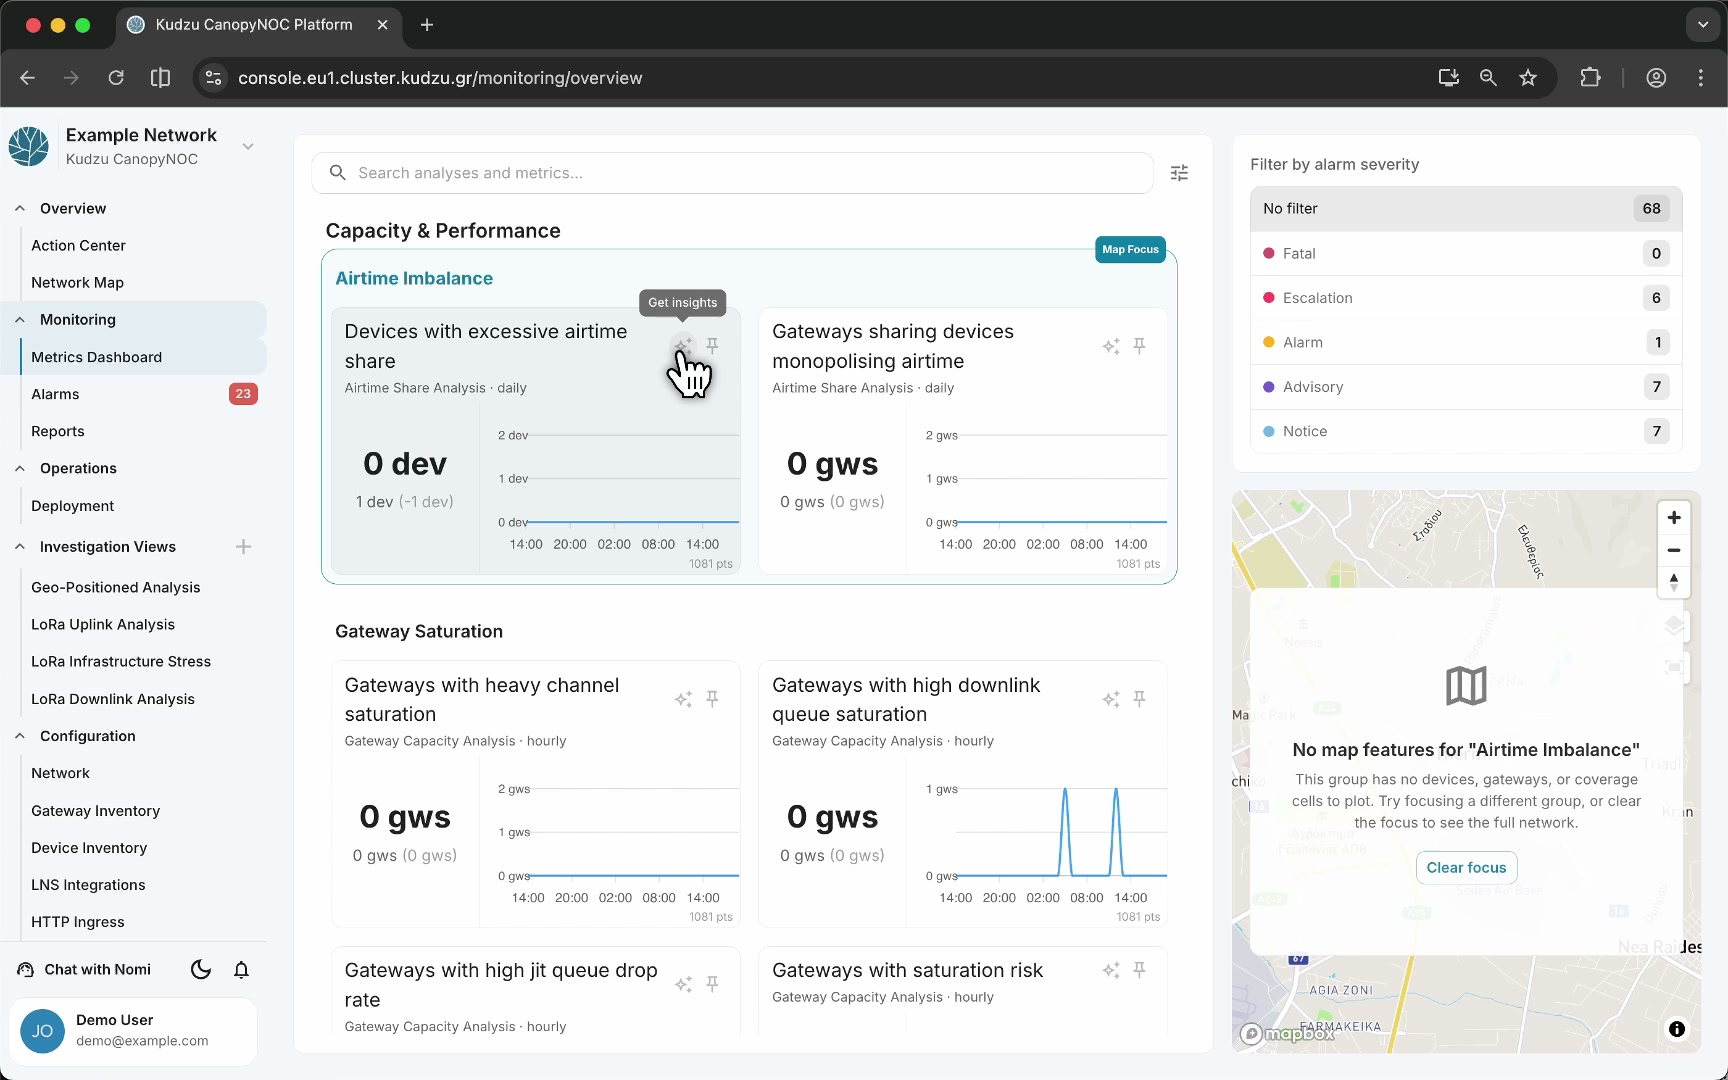Reset map bearing to north

pyautogui.click(x=1674, y=582)
